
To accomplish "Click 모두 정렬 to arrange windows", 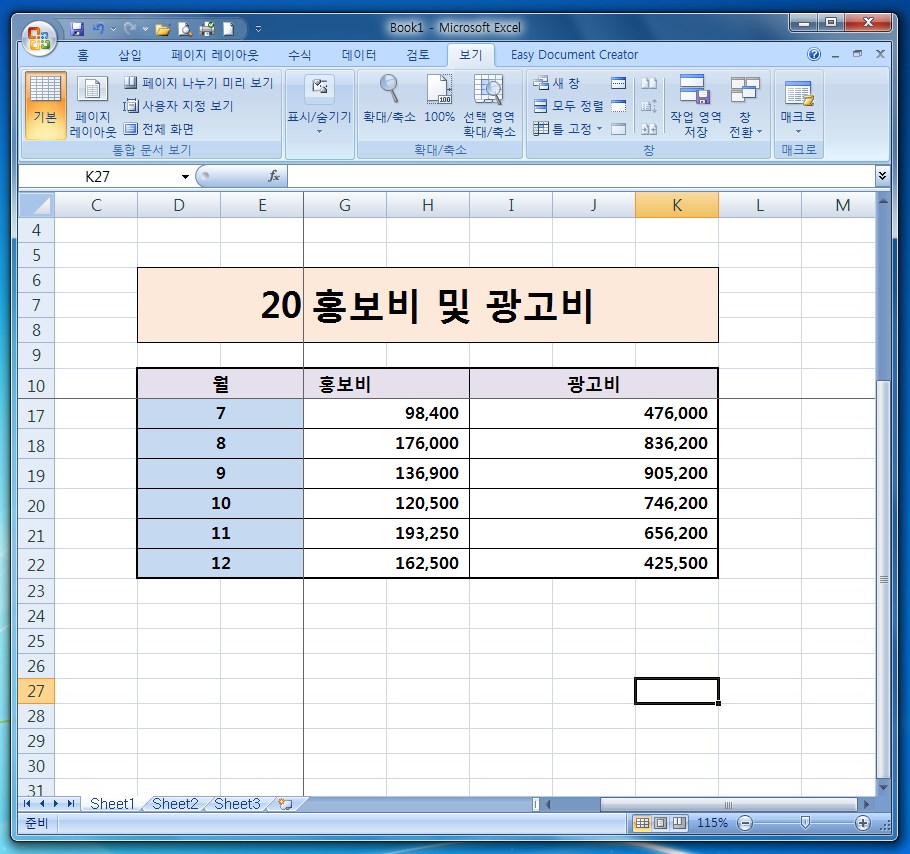I will 568,106.
